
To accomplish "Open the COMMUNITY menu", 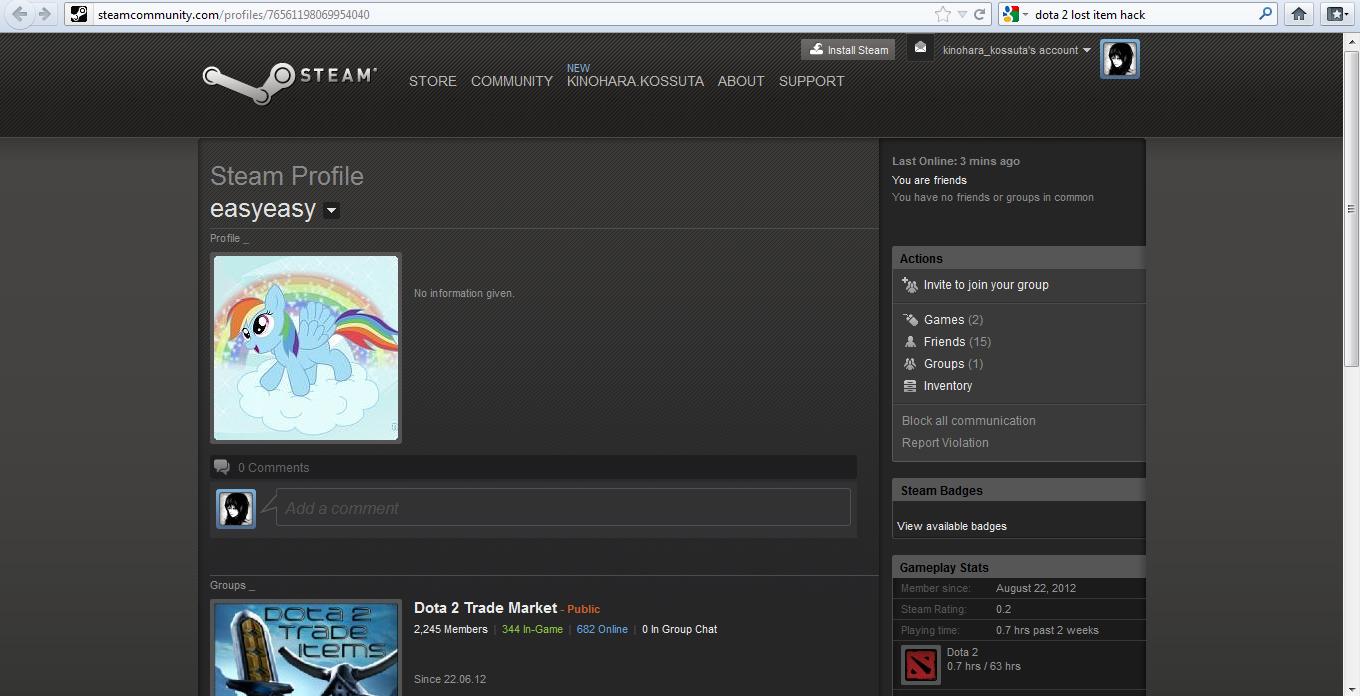I will [512, 81].
